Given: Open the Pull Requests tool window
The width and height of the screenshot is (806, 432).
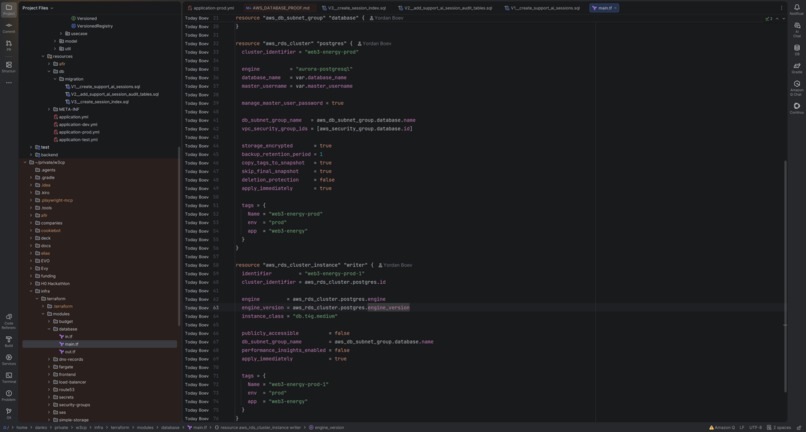Looking at the screenshot, I should coord(9,45).
